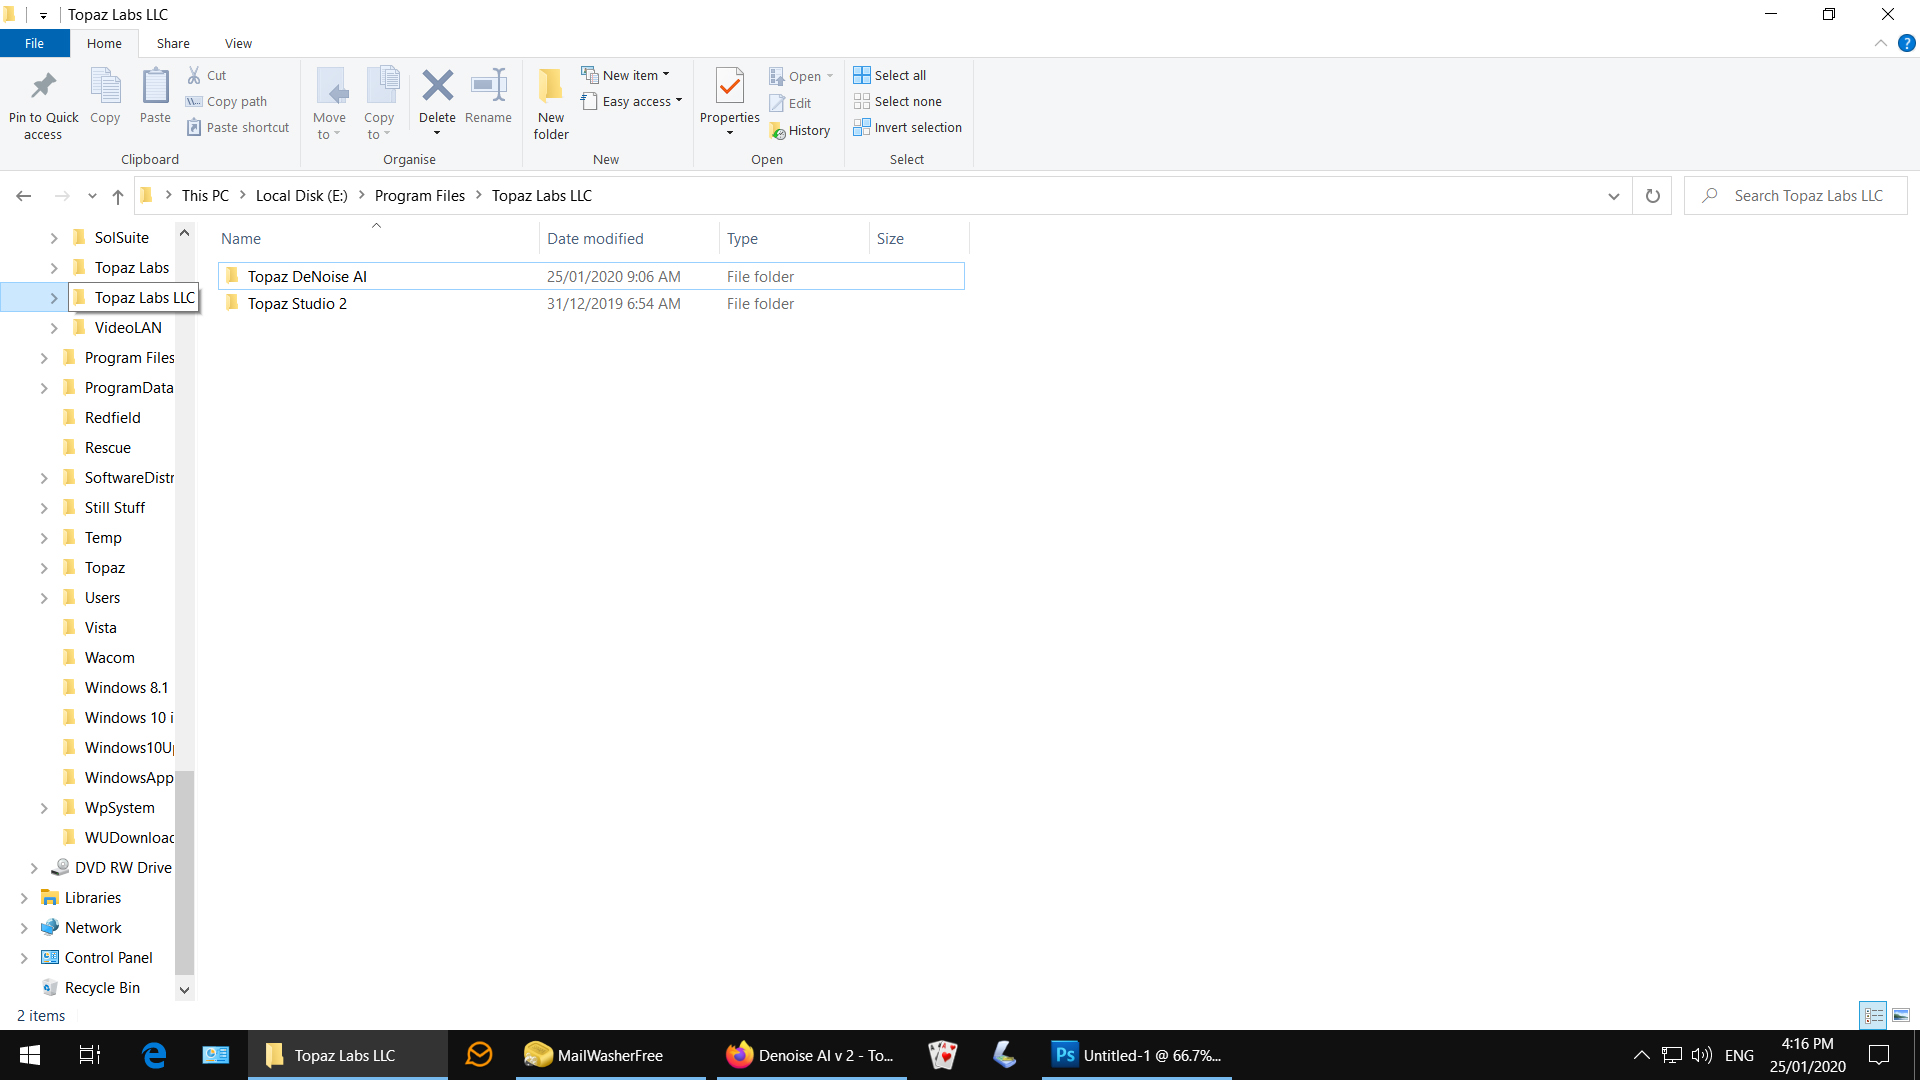Switch to large icons view toggle
Image resolution: width=1920 pixels, height=1080 pixels.
pyautogui.click(x=1901, y=1015)
